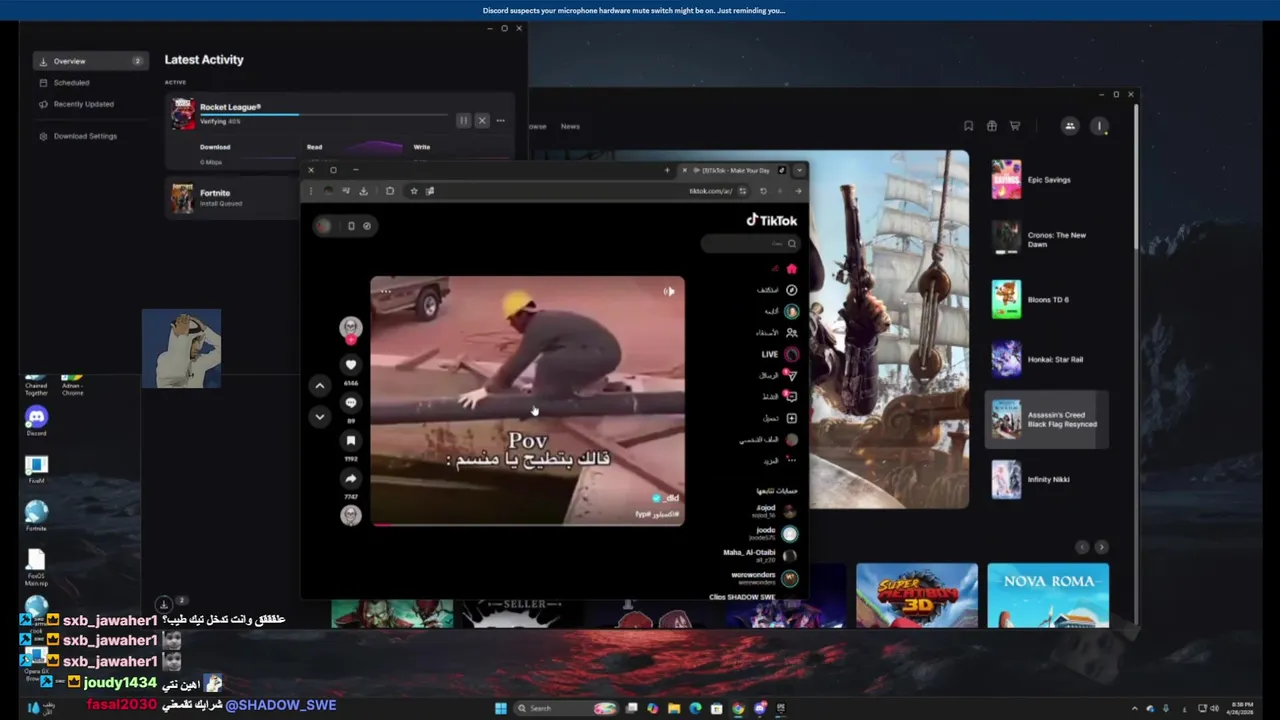This screenshot has height=720, width=1280.
Task: Open browser extensions puzzle icon
Action: [390, 191]
